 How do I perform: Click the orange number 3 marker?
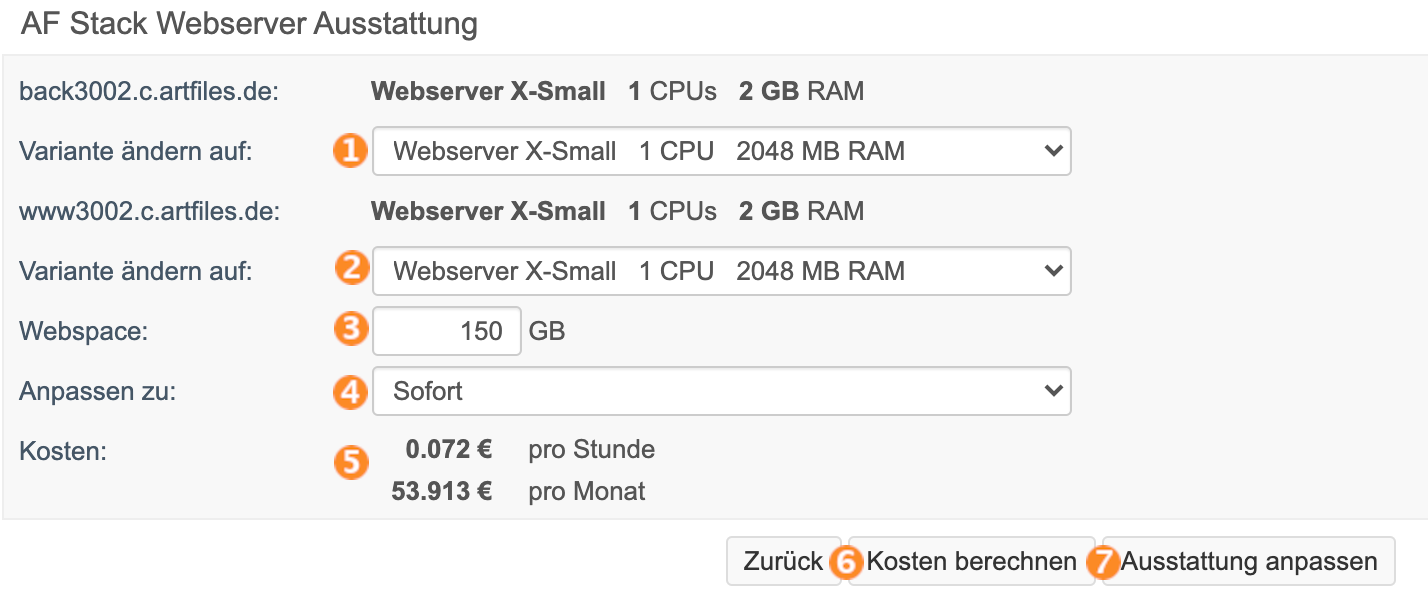coord(350,328)
